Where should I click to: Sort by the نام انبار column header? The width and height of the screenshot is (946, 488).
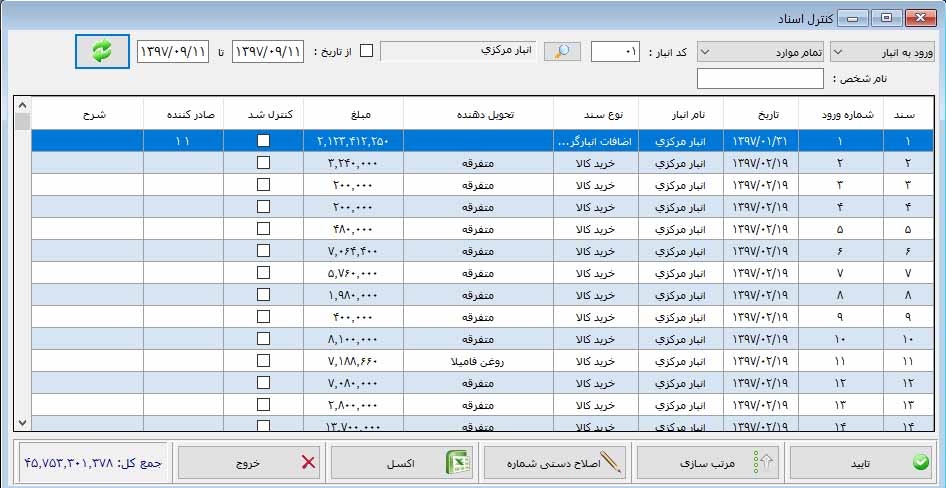[680, 113]
